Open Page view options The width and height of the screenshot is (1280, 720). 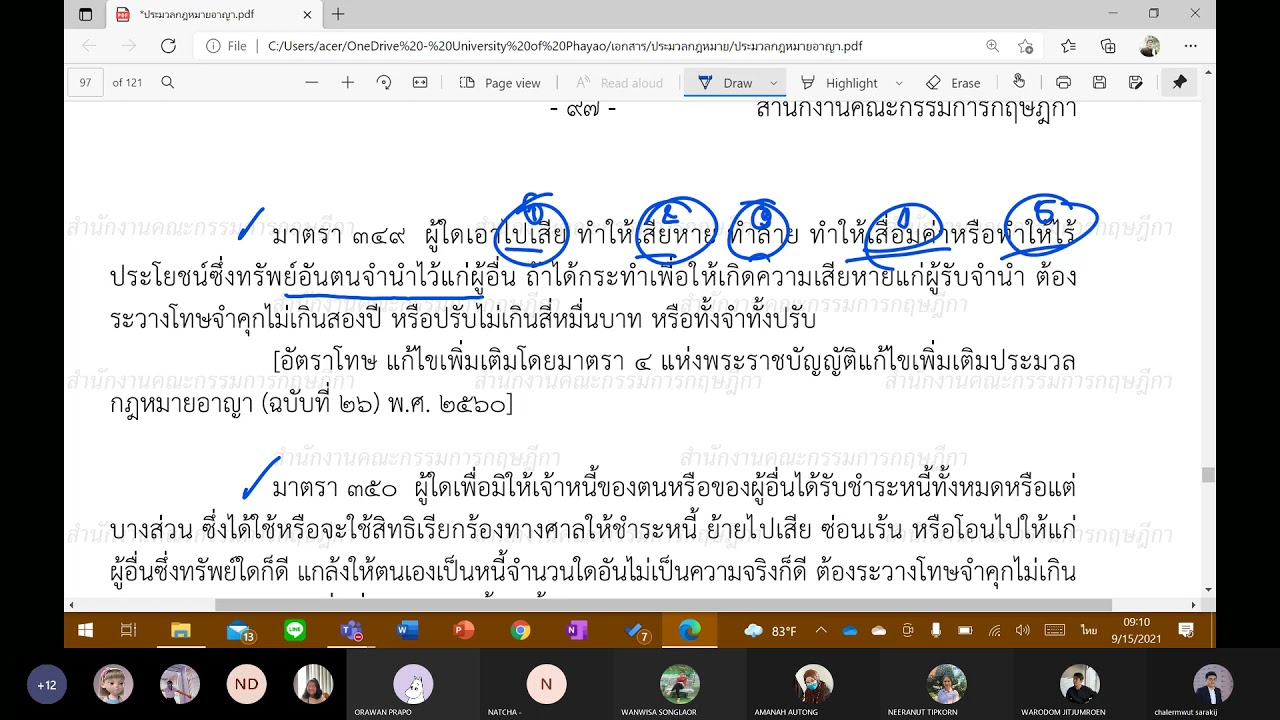500,83
